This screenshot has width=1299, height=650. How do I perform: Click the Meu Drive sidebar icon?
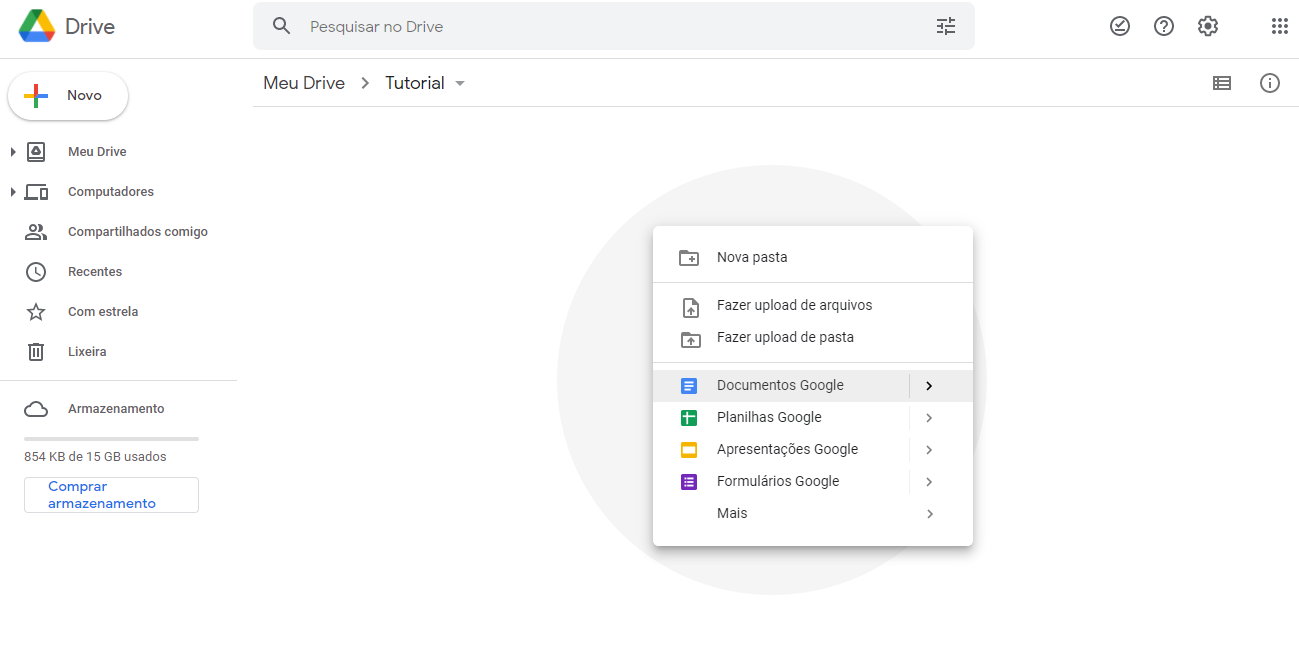(36, 152)
